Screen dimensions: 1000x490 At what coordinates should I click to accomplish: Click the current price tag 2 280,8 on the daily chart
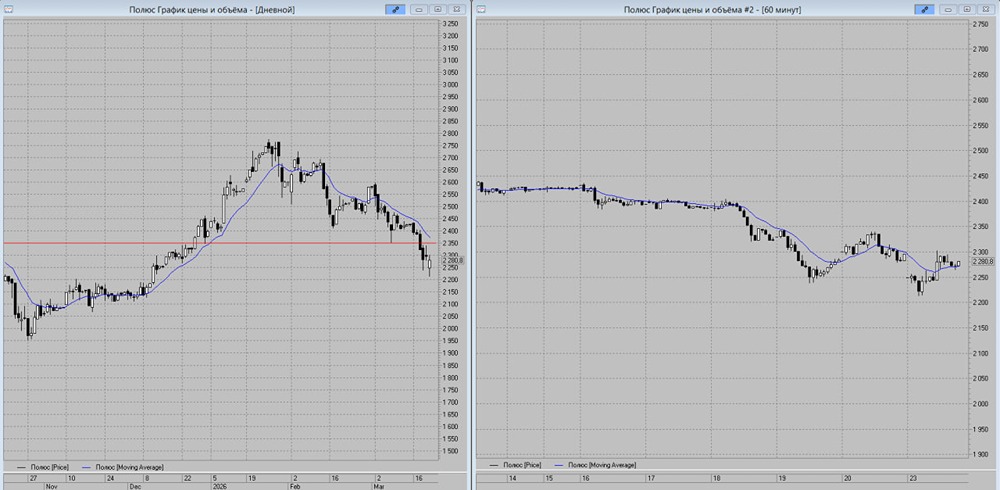(452, 260)
